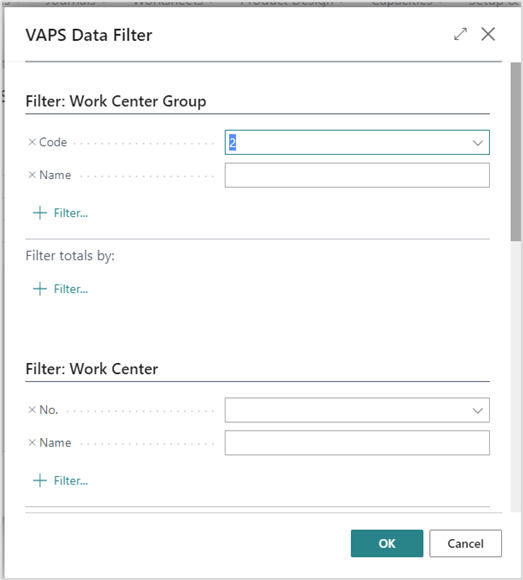This screenshot has height=580, width=523.
Task: Click the Filter: Work Center Group heading
Action: [116, 101]
